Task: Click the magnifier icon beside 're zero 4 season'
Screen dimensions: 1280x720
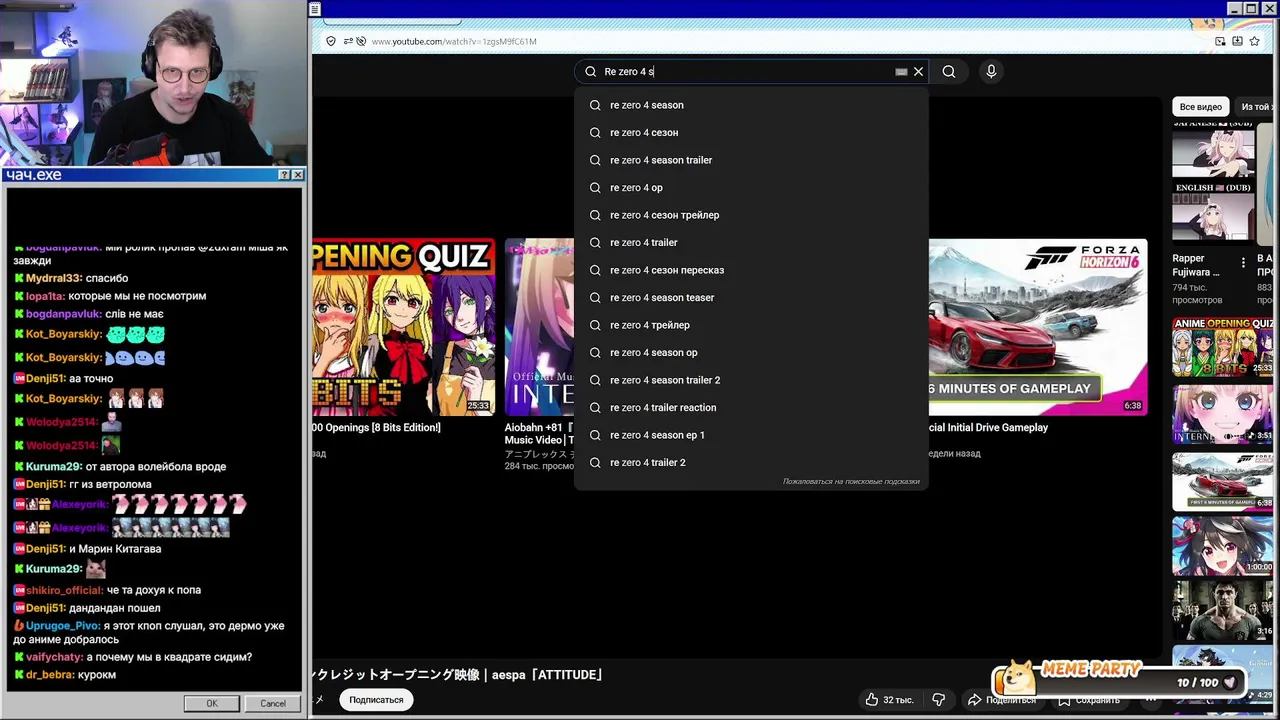Action: pos(595,105)
